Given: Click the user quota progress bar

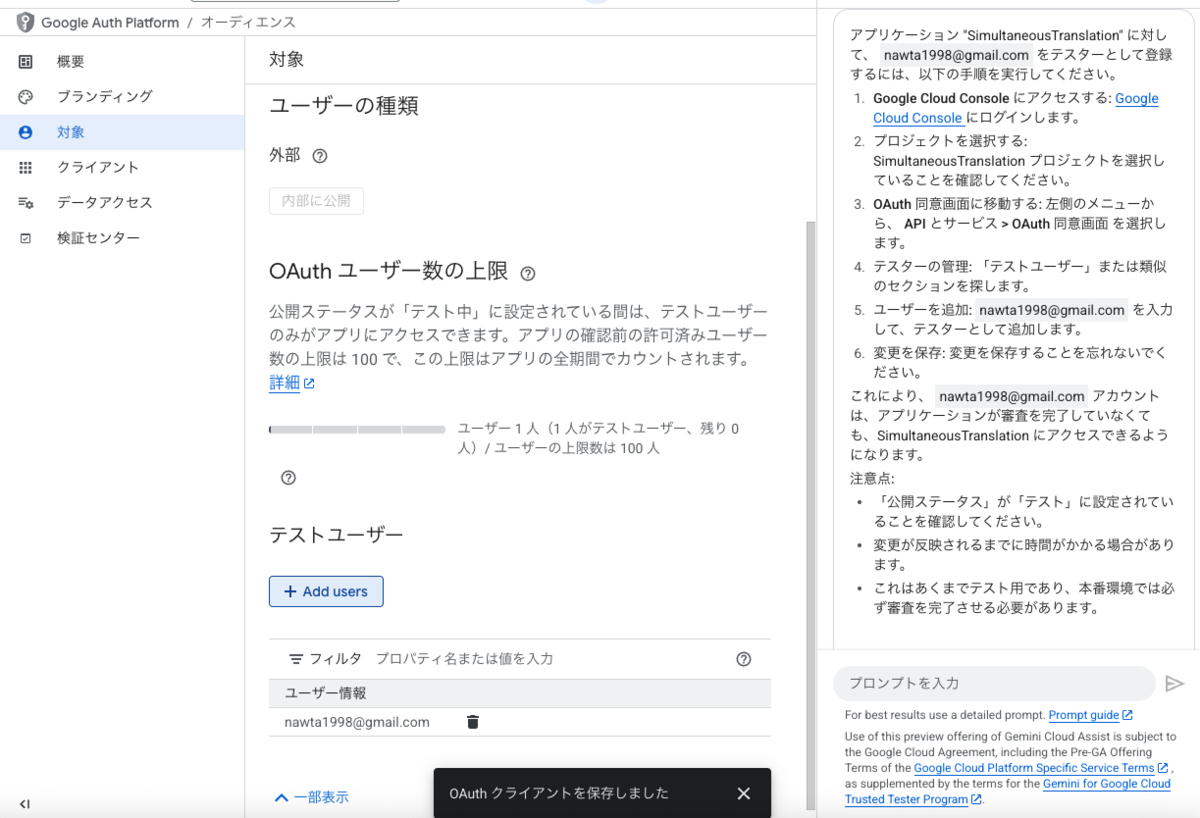Looking at the screenshot, I should point(357,429).
